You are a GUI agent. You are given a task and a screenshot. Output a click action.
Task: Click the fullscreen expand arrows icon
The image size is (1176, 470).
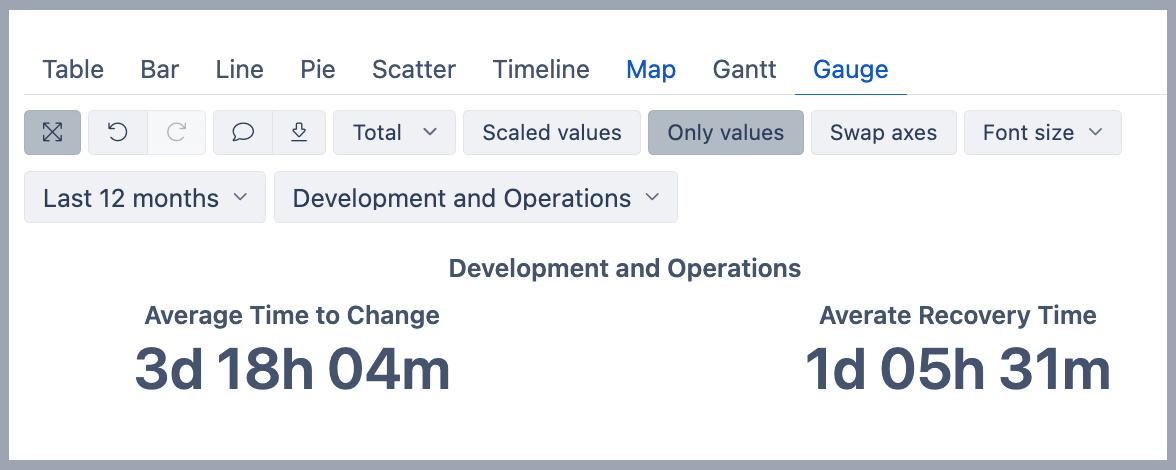[x=53, y=133]
